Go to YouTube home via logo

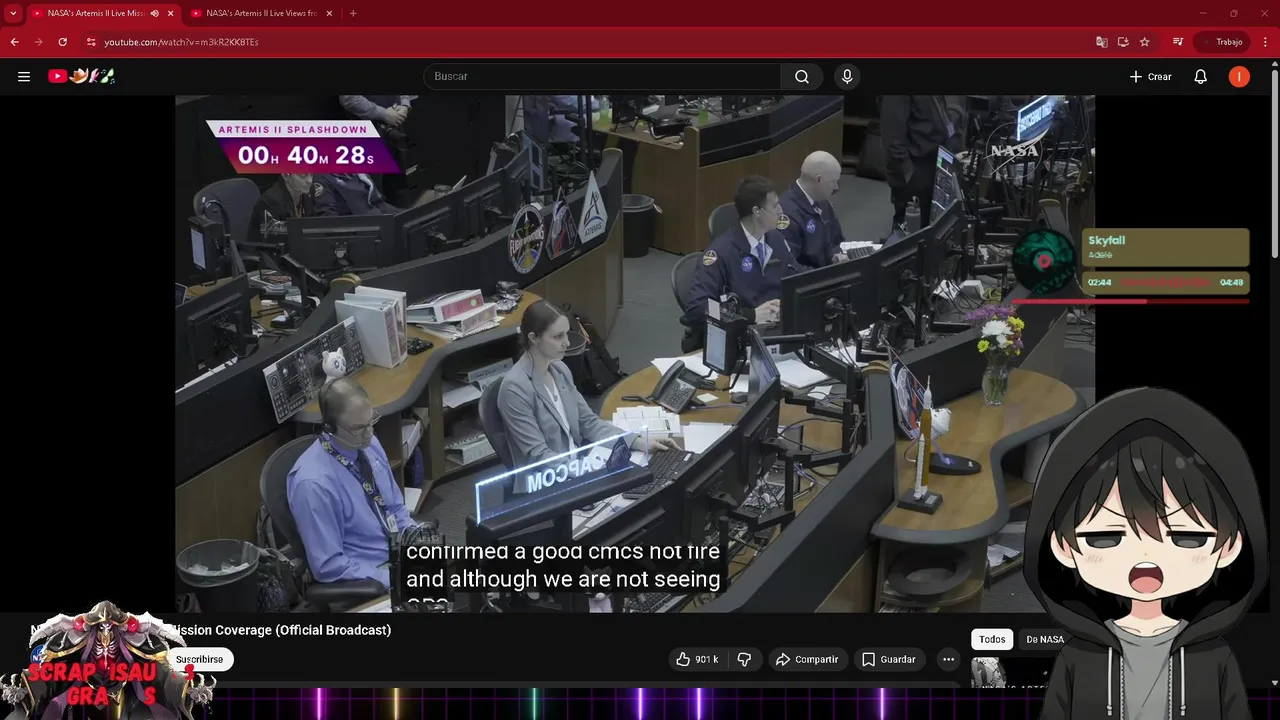(81, 76)
